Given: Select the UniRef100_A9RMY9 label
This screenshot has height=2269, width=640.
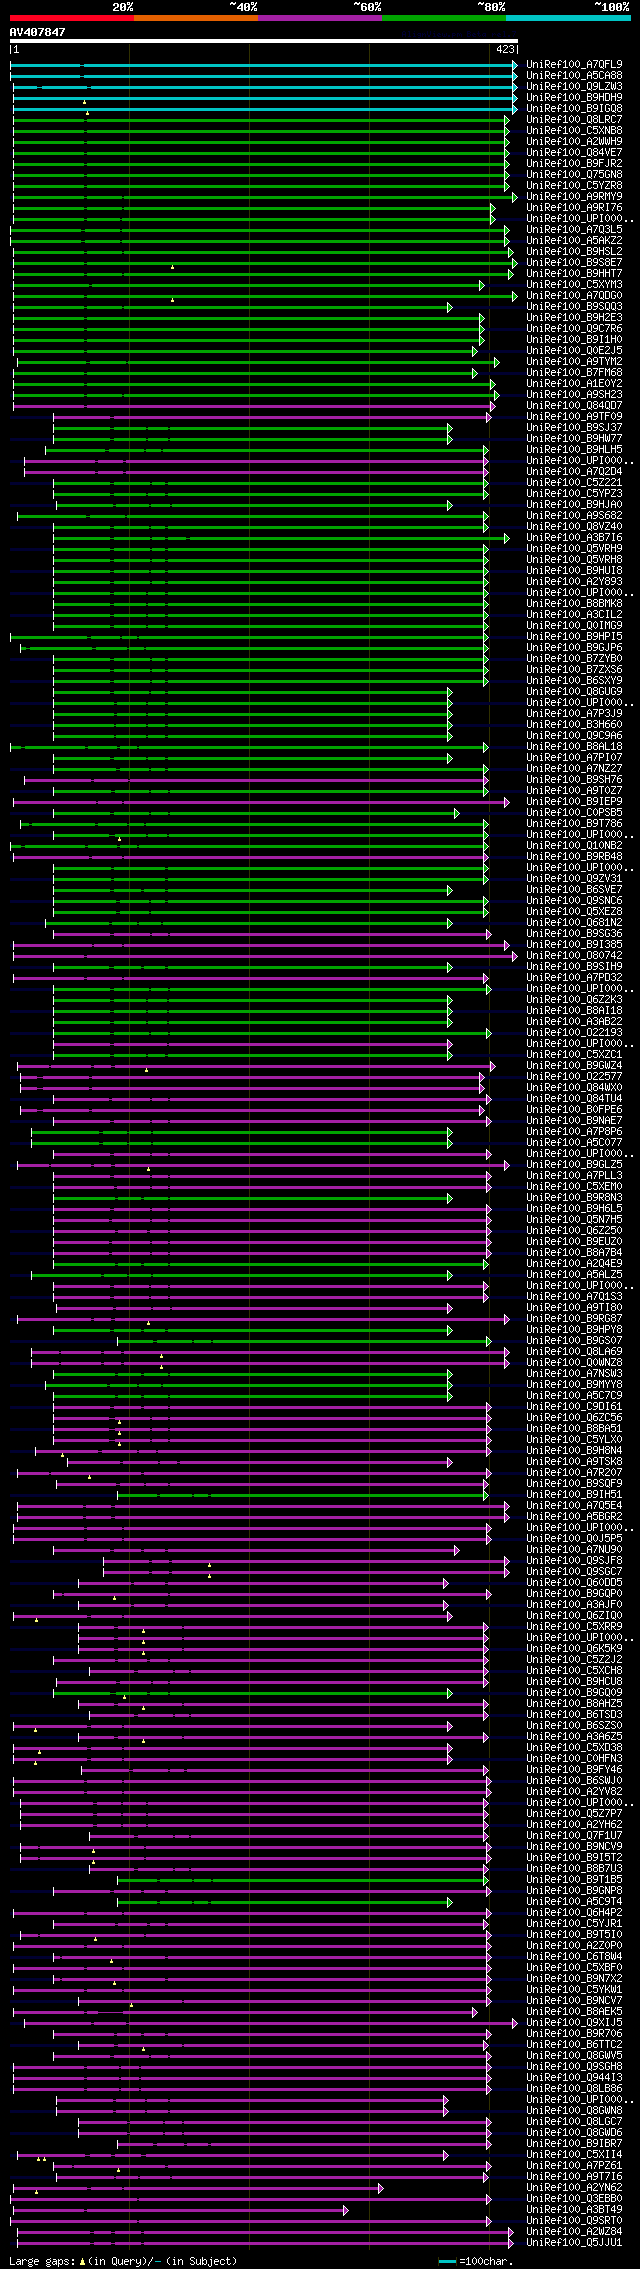Looking at the screenshot, I should click(x=574, y=196).
